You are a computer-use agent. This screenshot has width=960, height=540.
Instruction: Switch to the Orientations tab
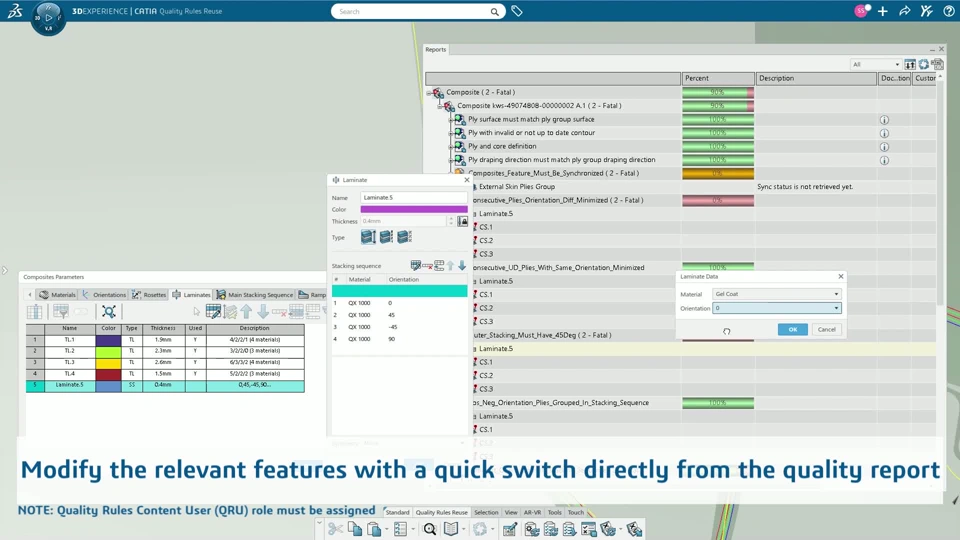pyautogui.click(x=104, y=294)
